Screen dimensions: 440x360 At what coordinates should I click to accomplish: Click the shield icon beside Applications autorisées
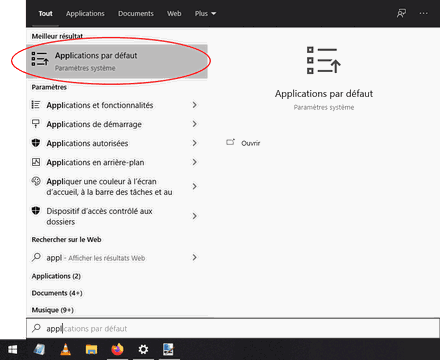(x=36, y=143)
